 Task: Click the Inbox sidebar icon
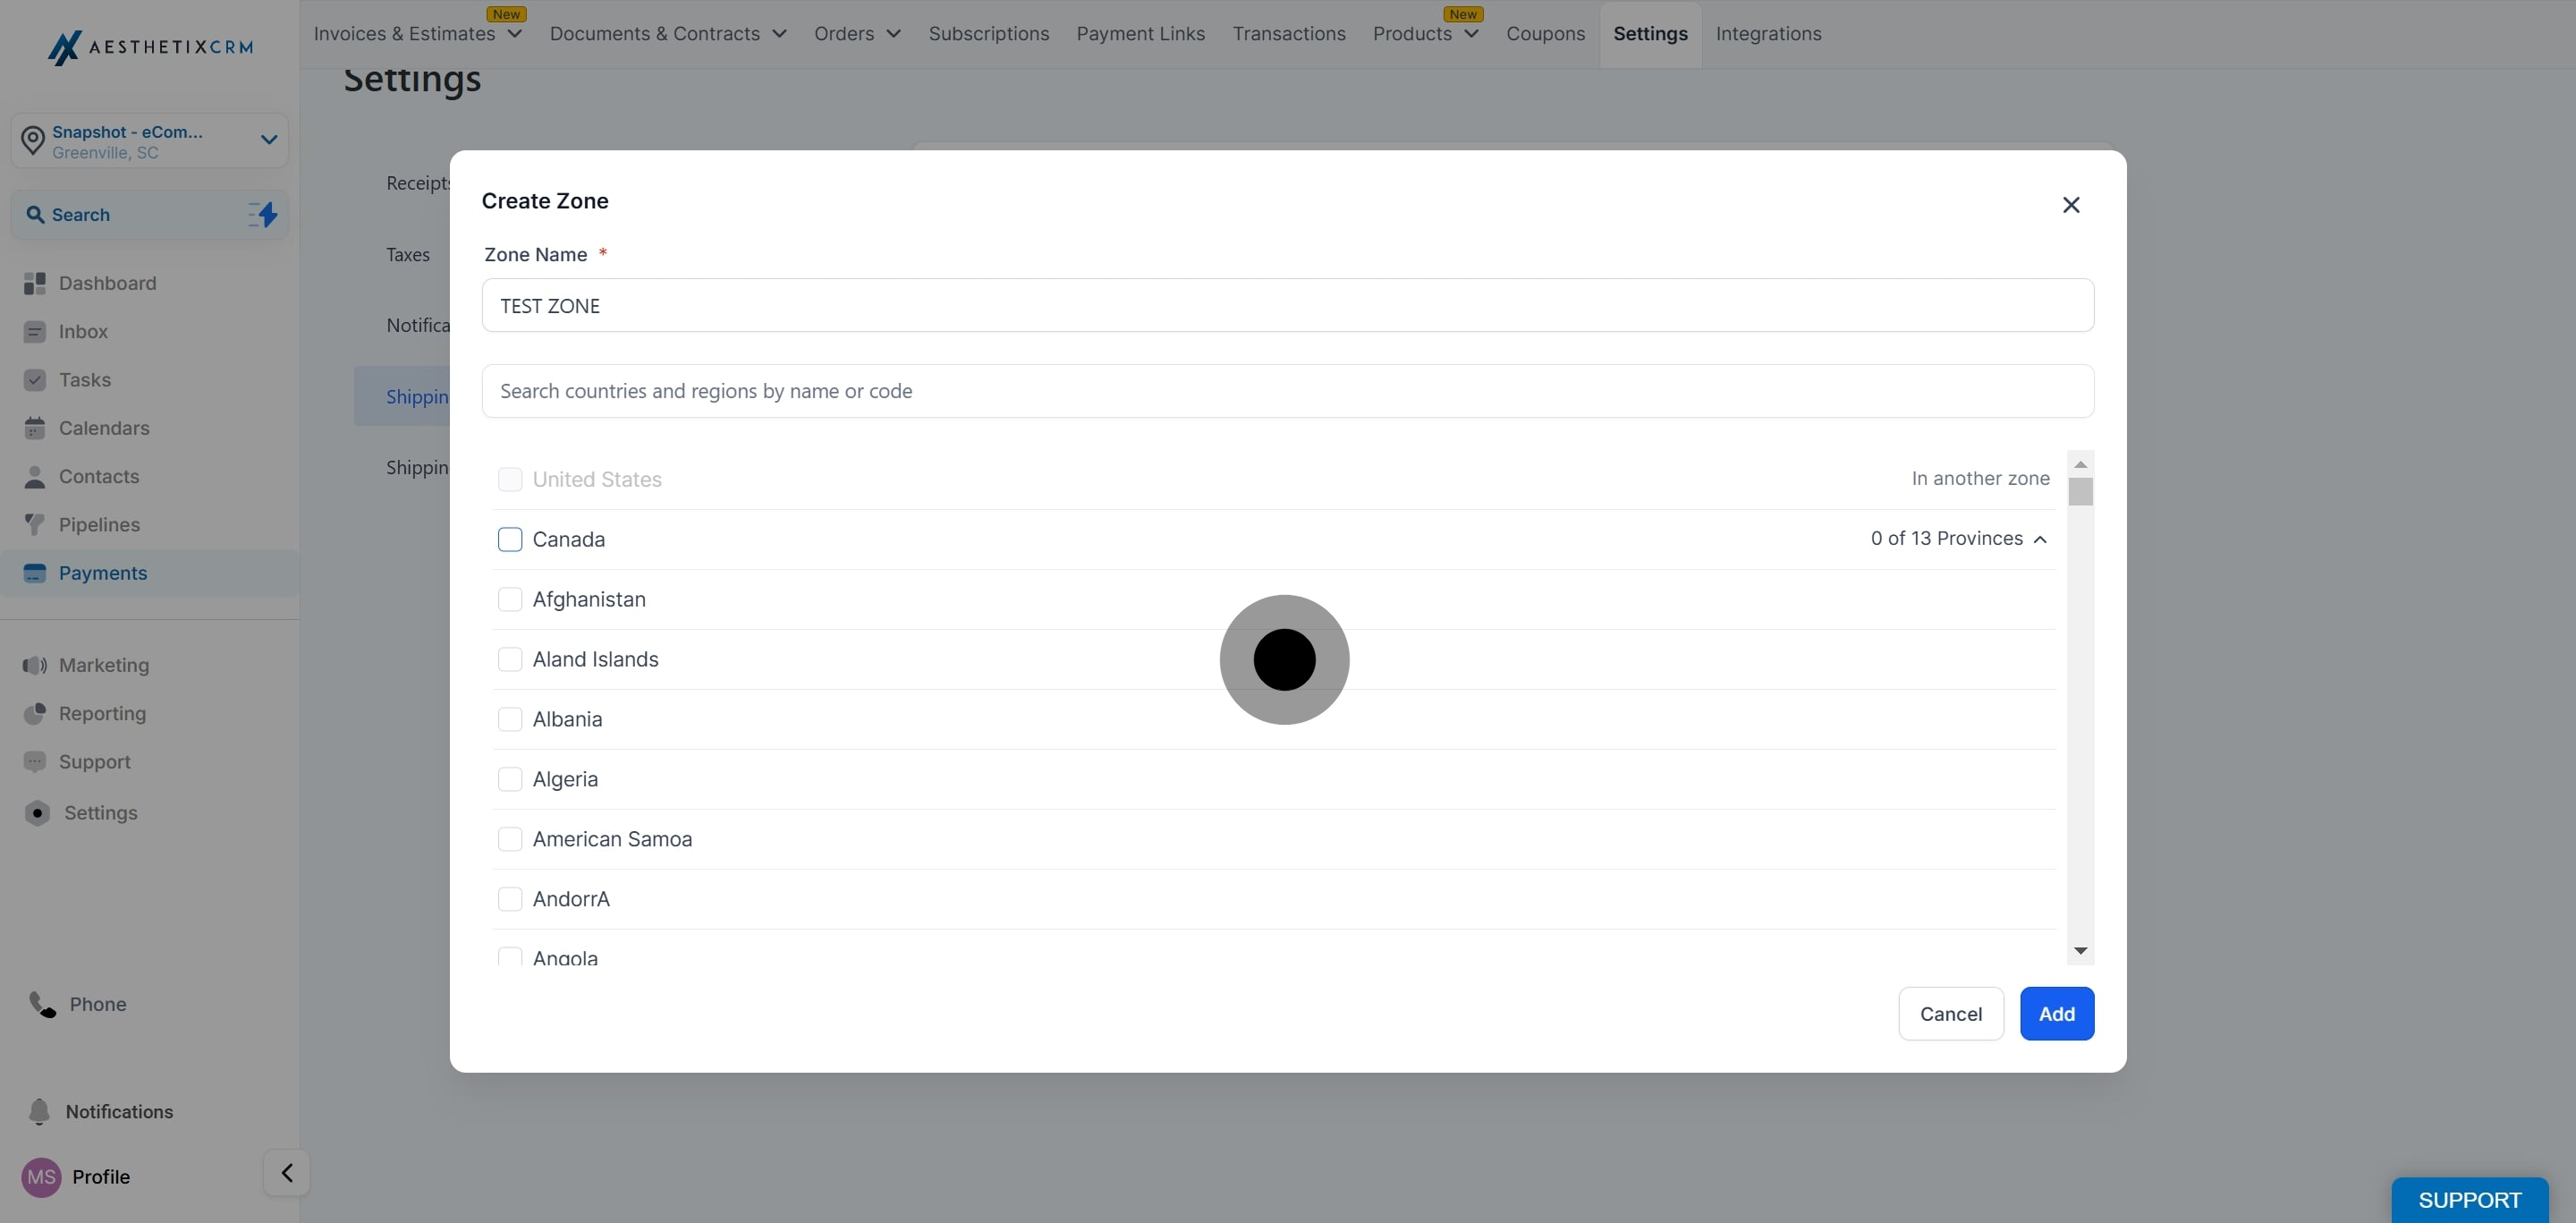coord(35,332)
